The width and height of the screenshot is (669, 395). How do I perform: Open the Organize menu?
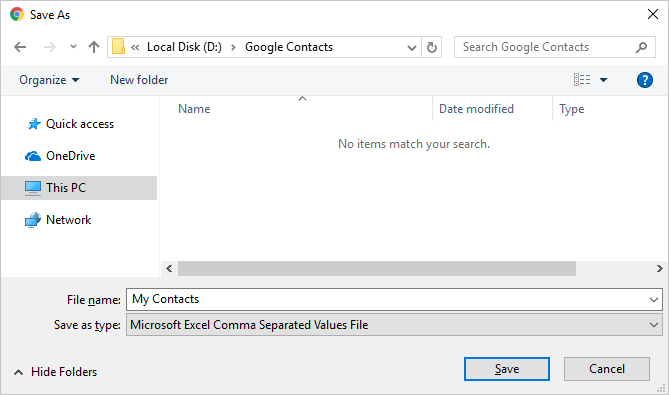[x=49, y=80]
